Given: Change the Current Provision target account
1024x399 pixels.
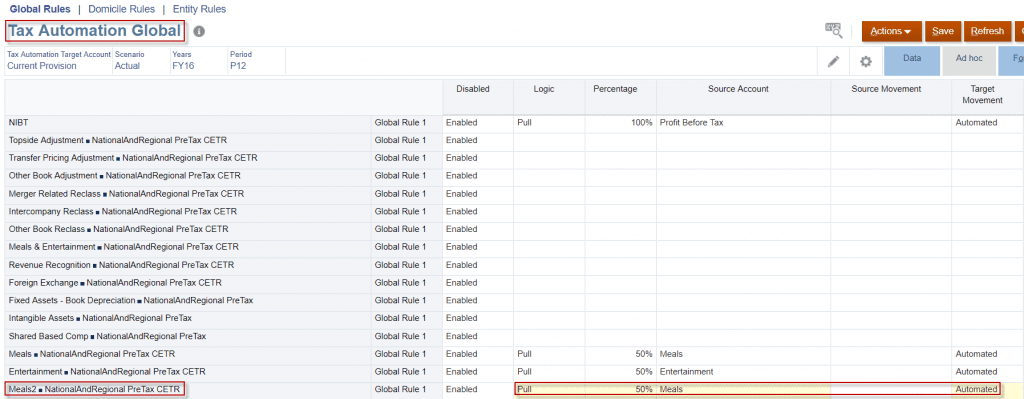Looking at the screenshot, I should coord(42,66).
